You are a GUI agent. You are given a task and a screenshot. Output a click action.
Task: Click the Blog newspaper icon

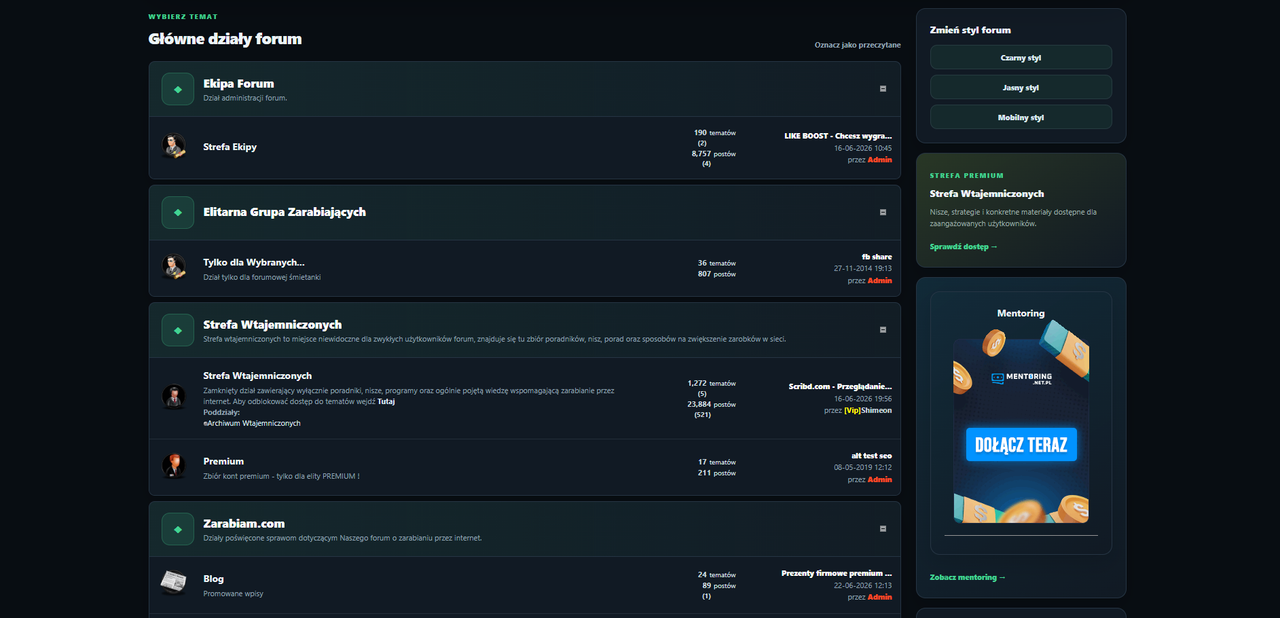174,582
